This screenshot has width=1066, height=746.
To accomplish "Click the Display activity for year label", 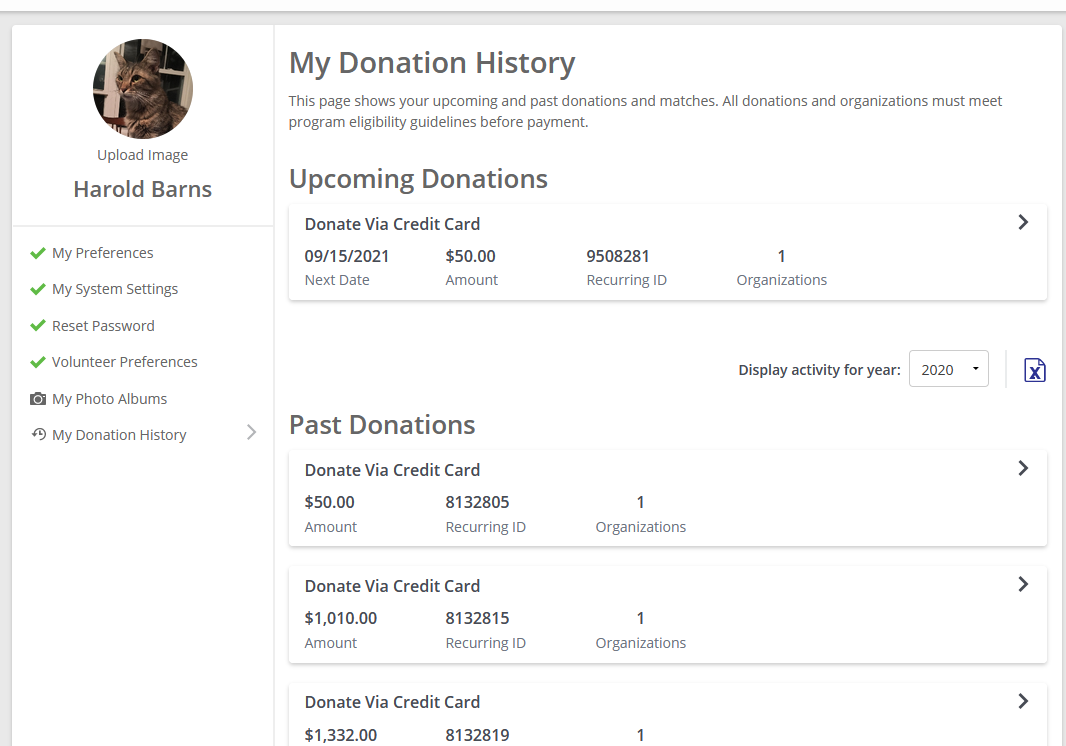I will (x=819, y=370).
